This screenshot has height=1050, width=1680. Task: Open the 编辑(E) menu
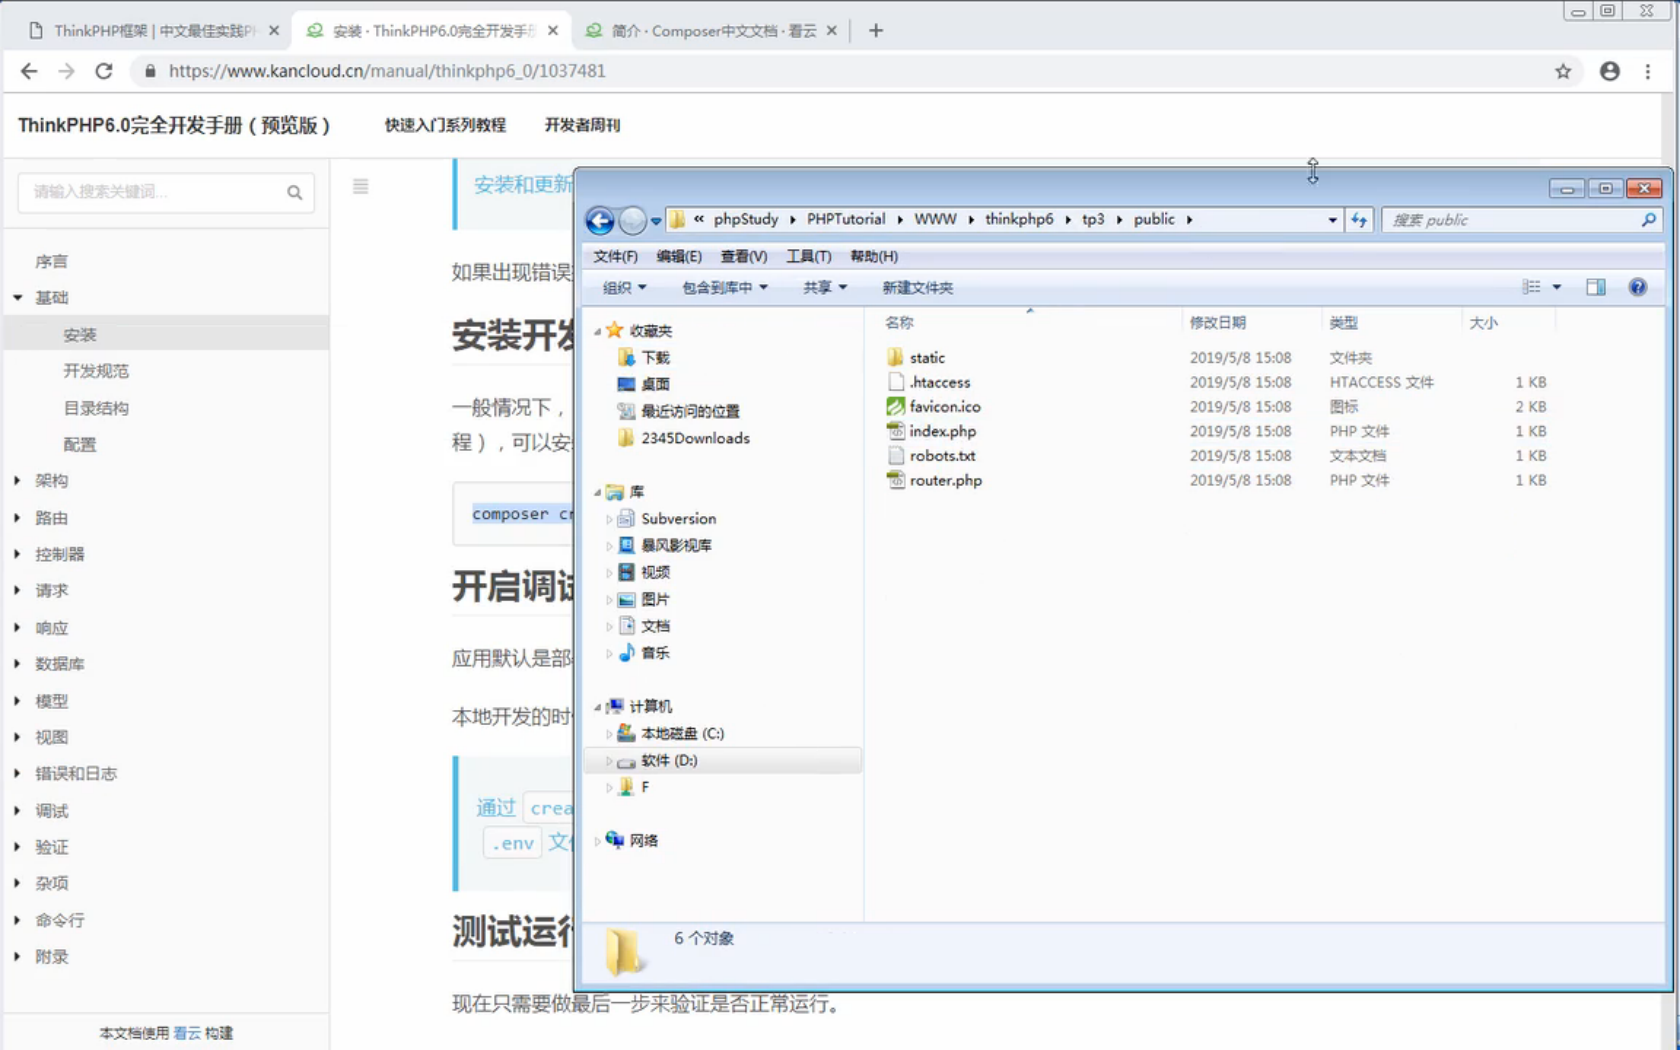pyautogui.click(x=679, y=257)
